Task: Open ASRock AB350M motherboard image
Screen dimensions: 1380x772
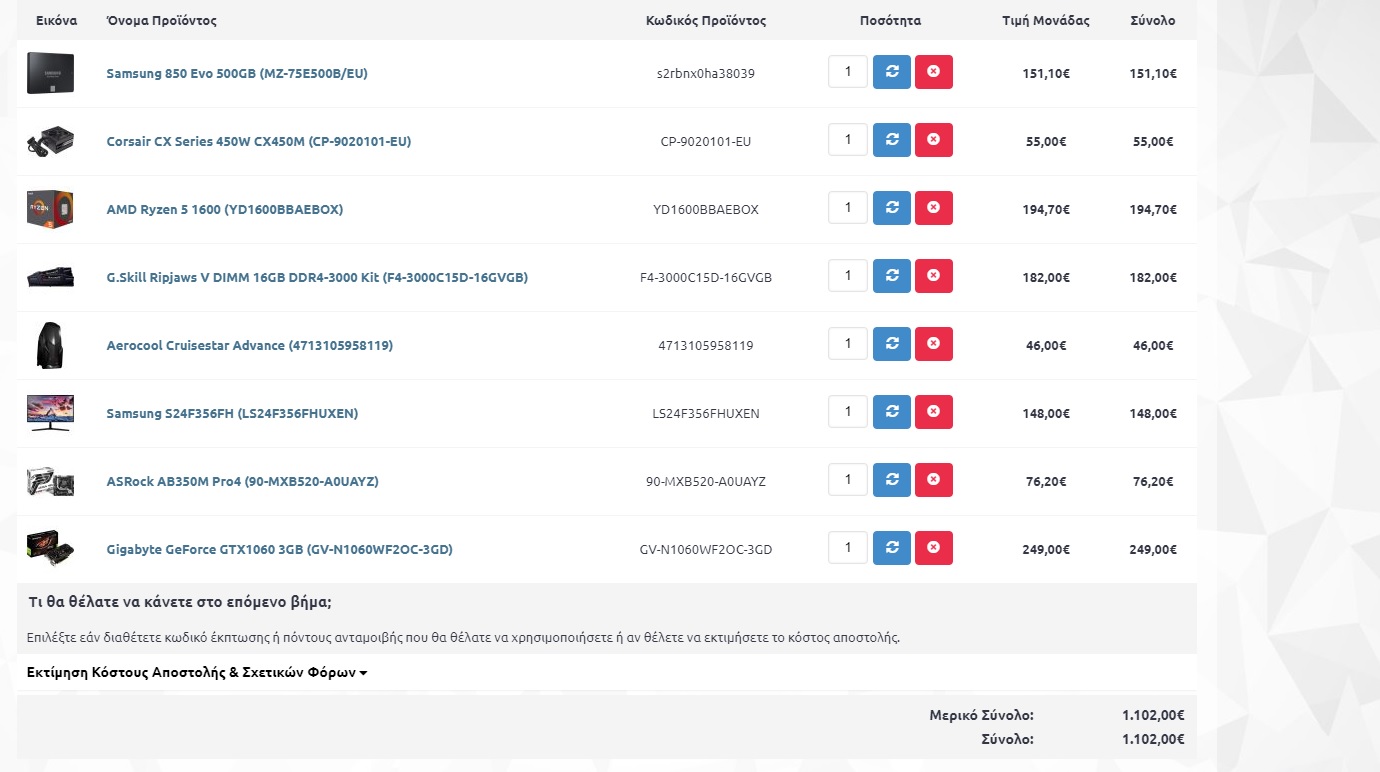Action: [x=50, y=481]
